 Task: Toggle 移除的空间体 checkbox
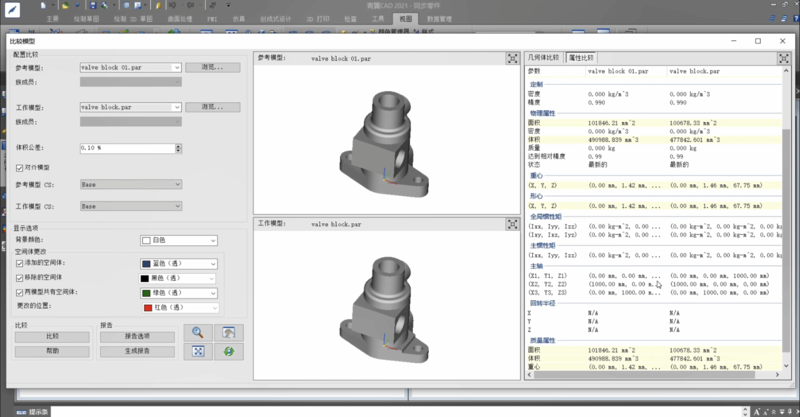[20, 278]
